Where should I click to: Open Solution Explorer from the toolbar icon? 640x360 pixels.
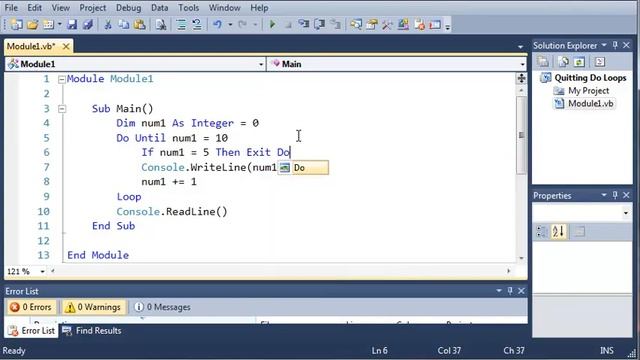(356, 25)
